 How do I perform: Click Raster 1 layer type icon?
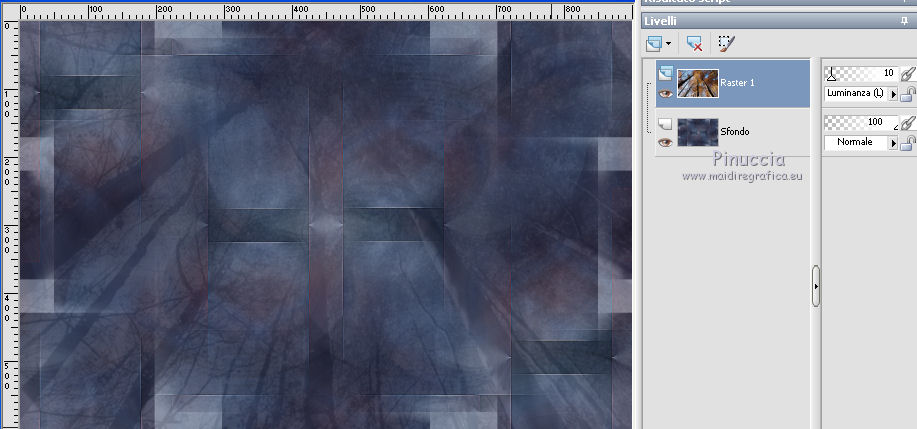[665, 73]
